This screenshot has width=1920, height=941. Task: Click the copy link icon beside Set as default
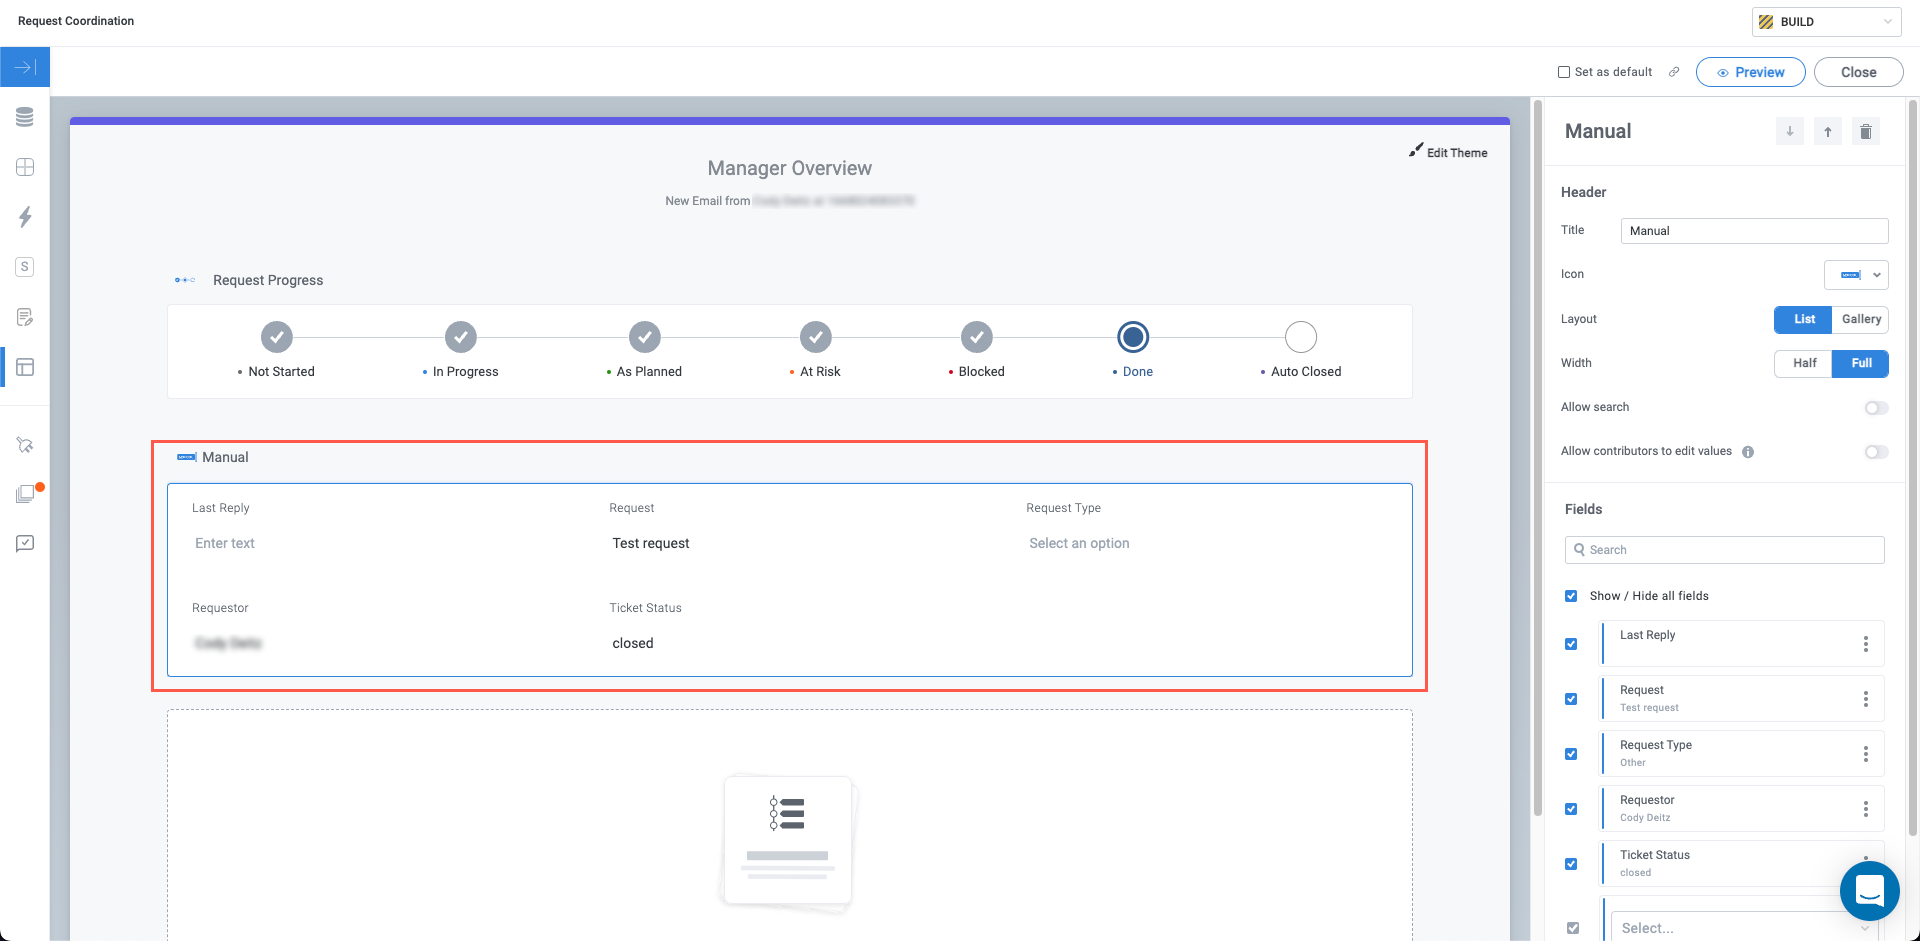tap(1674, 72)
